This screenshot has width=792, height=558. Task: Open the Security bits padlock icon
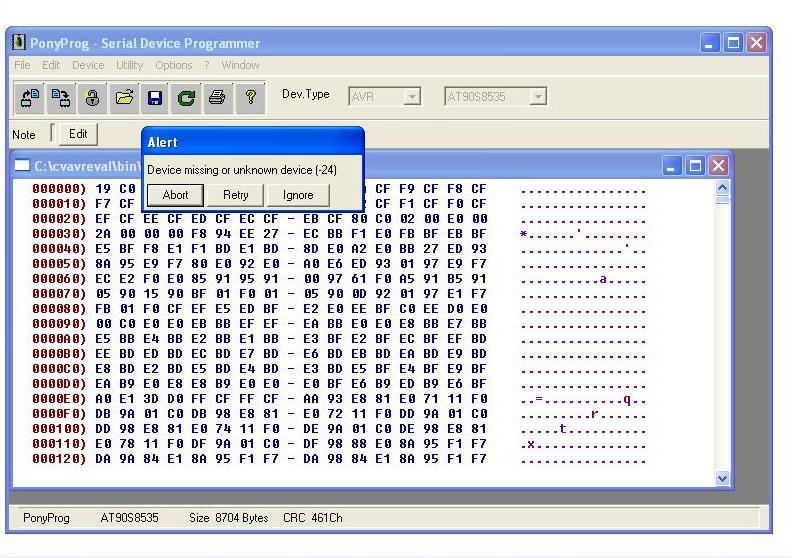point(92,97)
